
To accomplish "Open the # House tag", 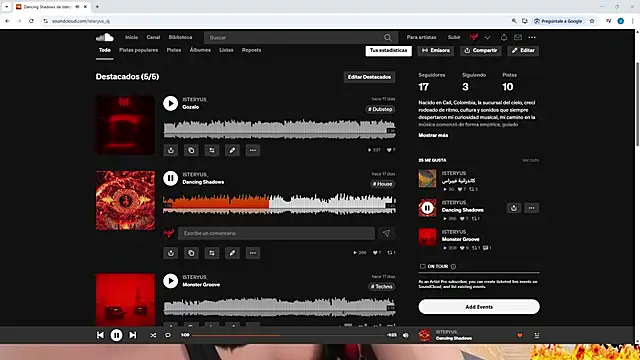I will tap(382, 184).
